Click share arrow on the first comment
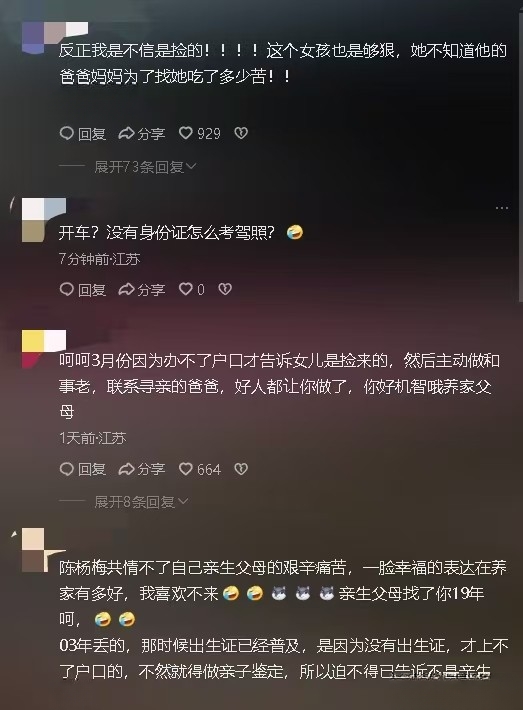The height and width of the screenshot is (710, 523). click(x=142, y=133)
